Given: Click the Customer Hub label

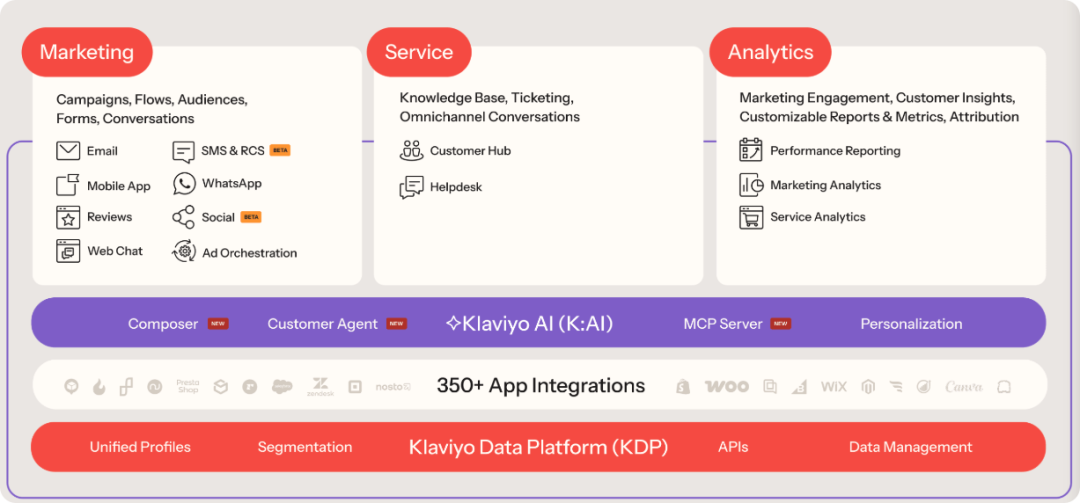Looking at the screenshot, I should 470,150.
